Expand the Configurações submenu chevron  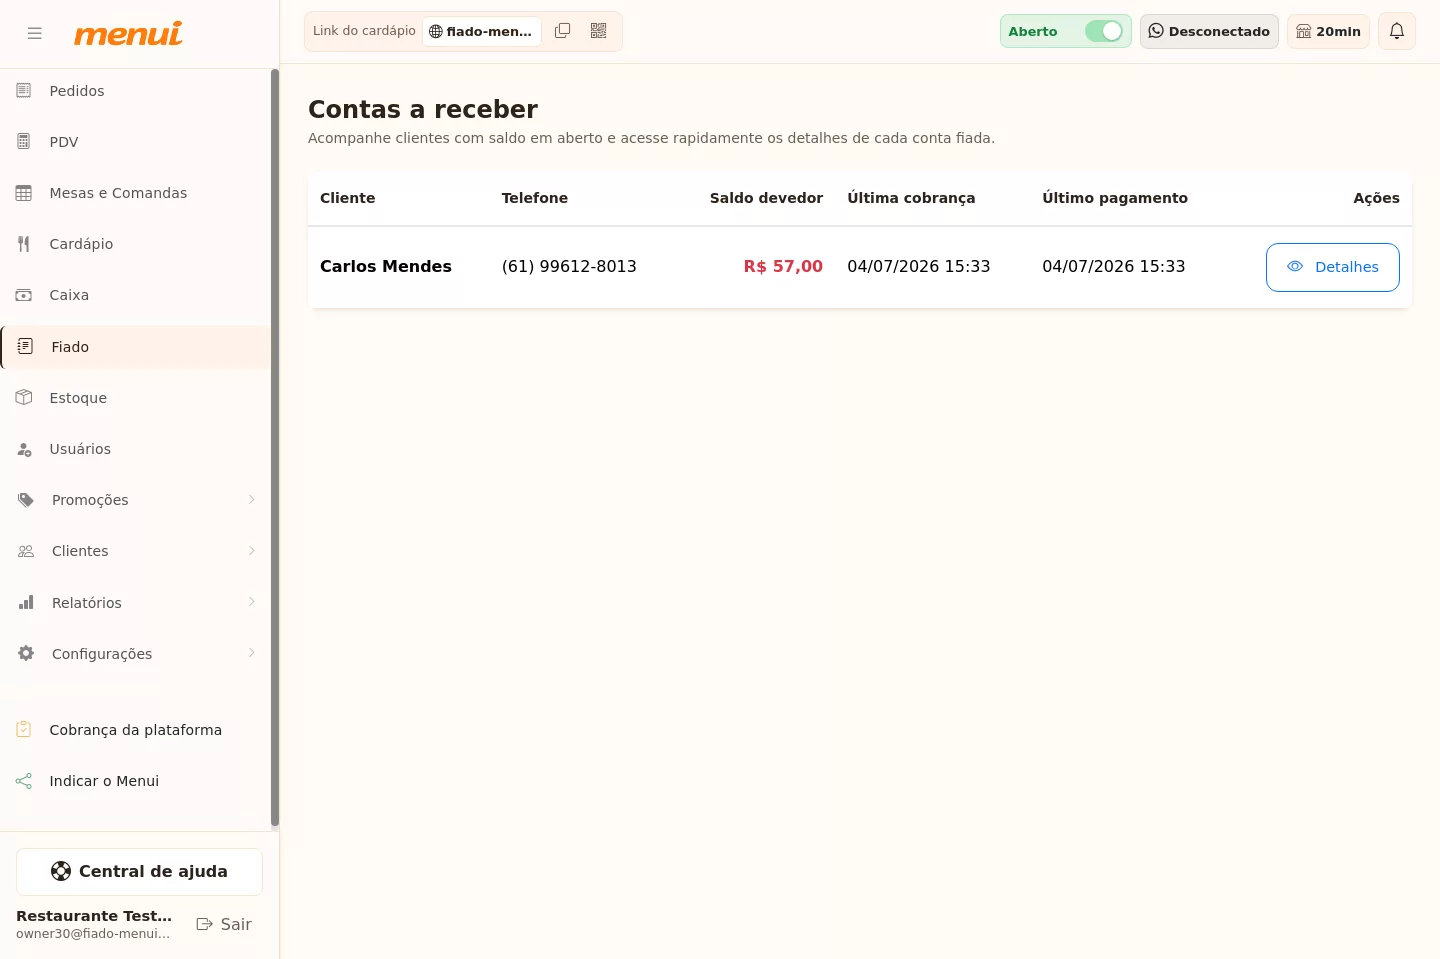coord(252,653)
